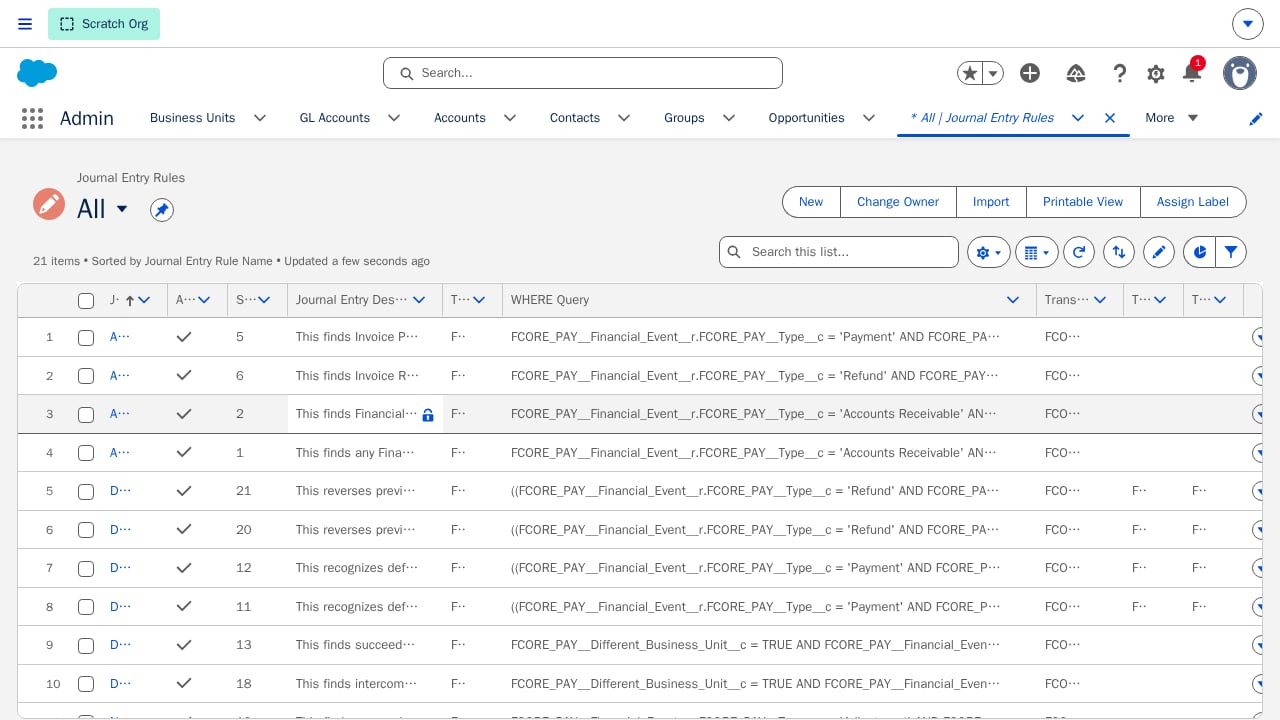The image size is (1280, 720).
Task: Click the sort arrows list button
Action: (x=1119, y=252)
